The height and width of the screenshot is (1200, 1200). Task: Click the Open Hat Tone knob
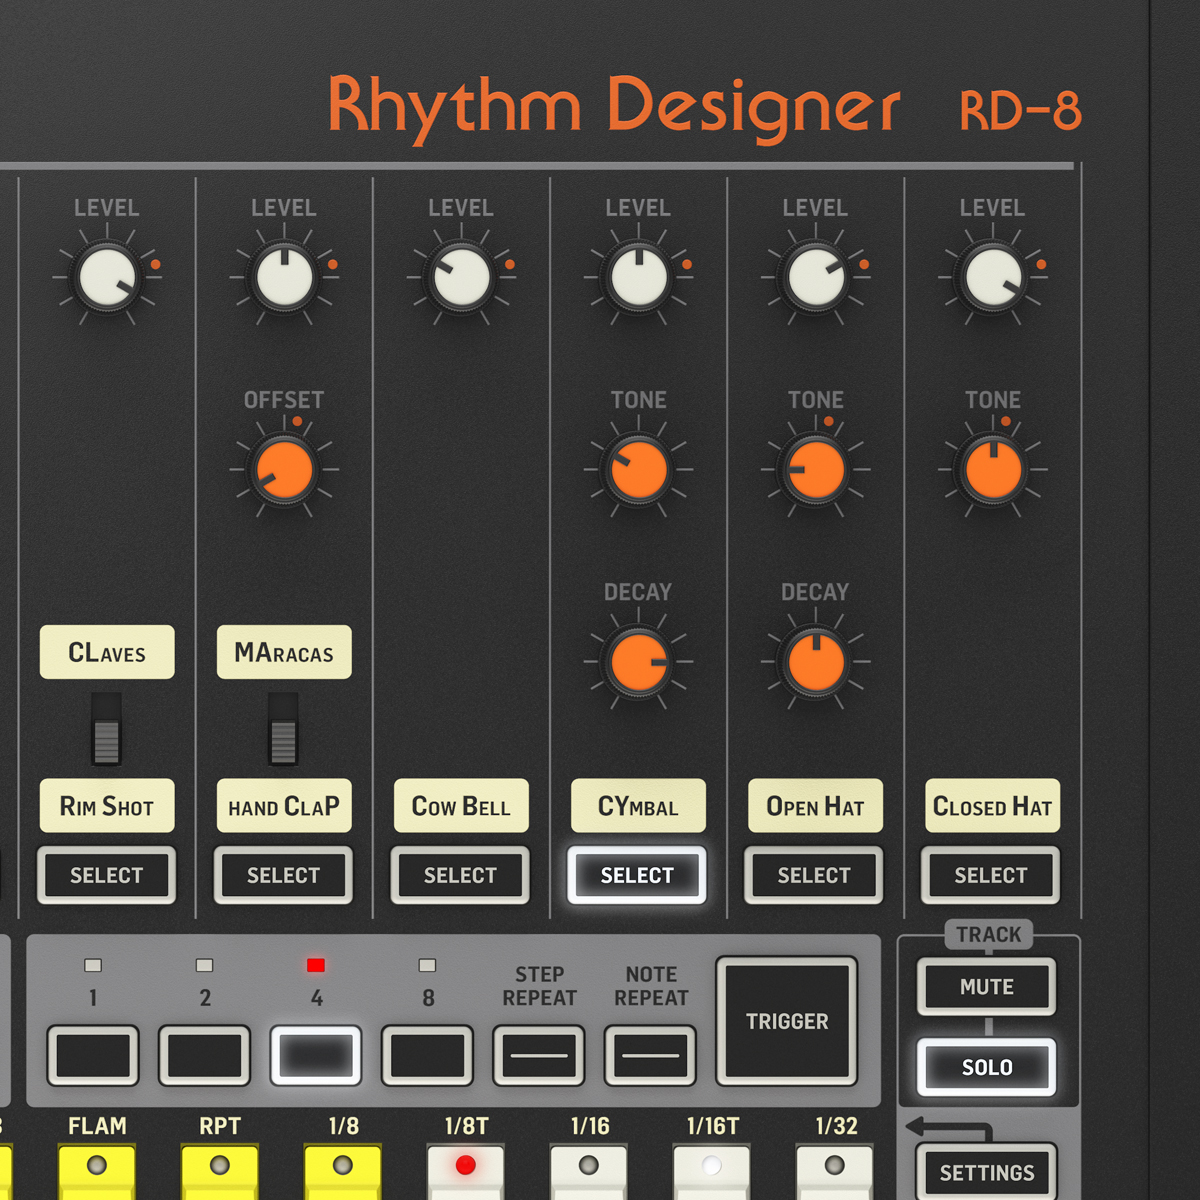[x=815, y=470]
